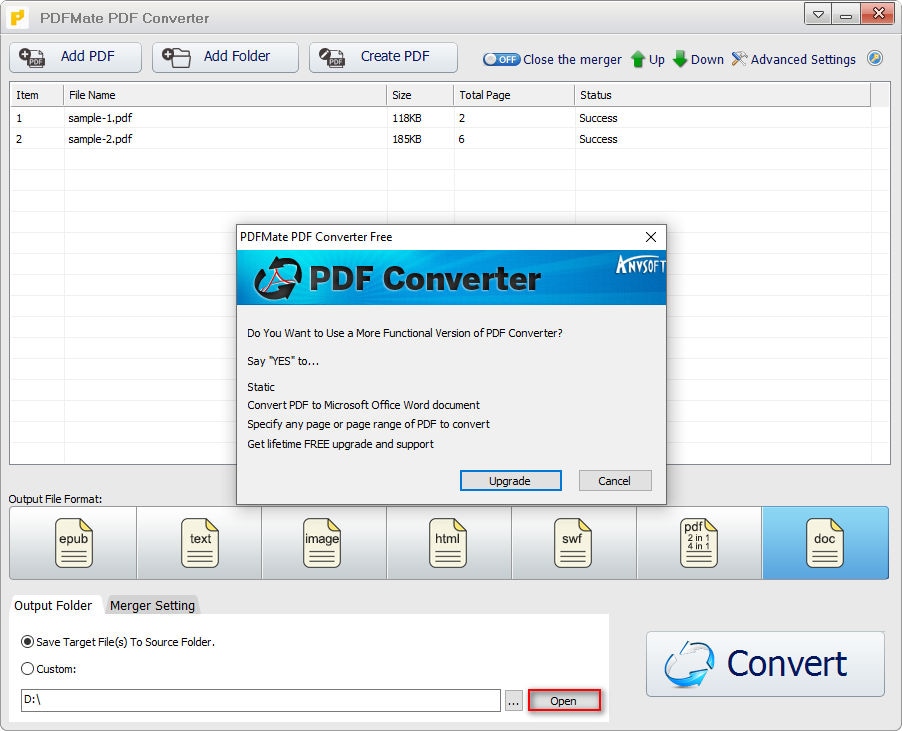Open folder browse ellipsis button
Screen dimensions: 902x731
tap(514, 701)
